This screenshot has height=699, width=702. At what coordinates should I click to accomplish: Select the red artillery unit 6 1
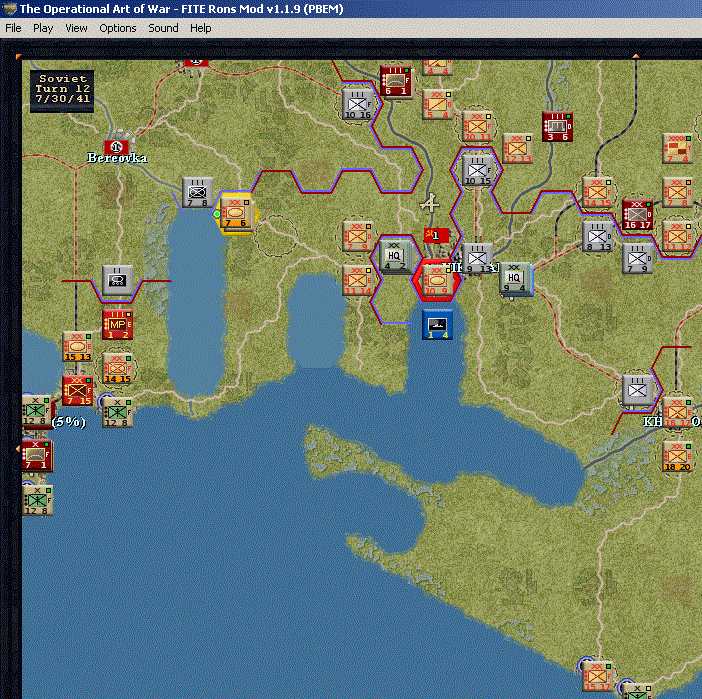pos(395,81)
